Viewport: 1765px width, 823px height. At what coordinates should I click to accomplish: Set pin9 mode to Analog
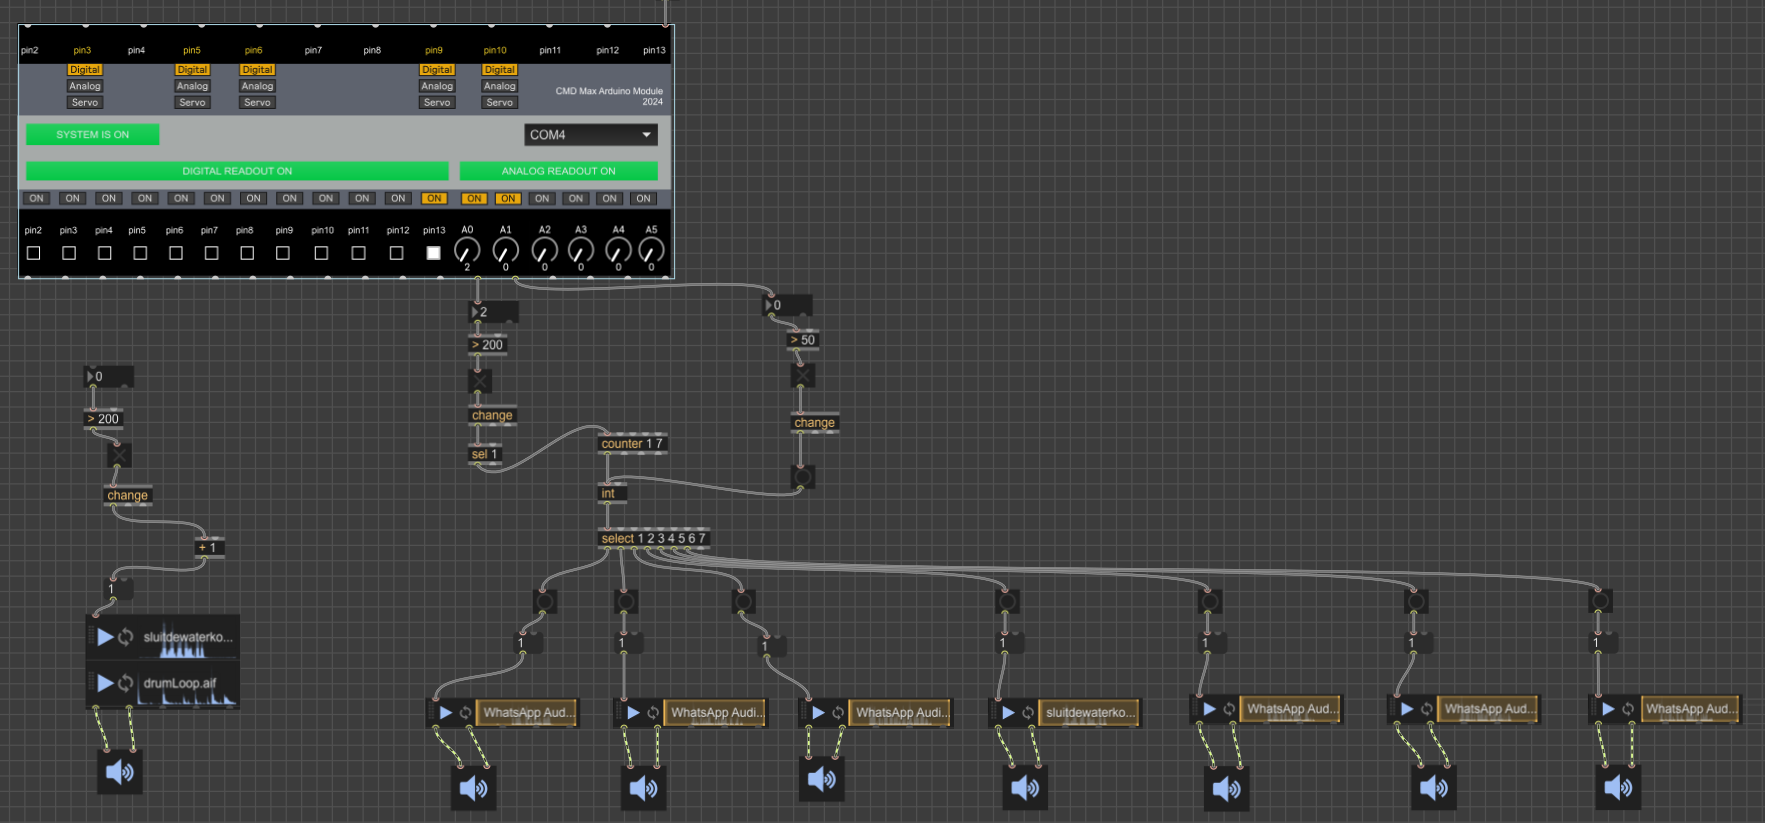coord(437,86)
